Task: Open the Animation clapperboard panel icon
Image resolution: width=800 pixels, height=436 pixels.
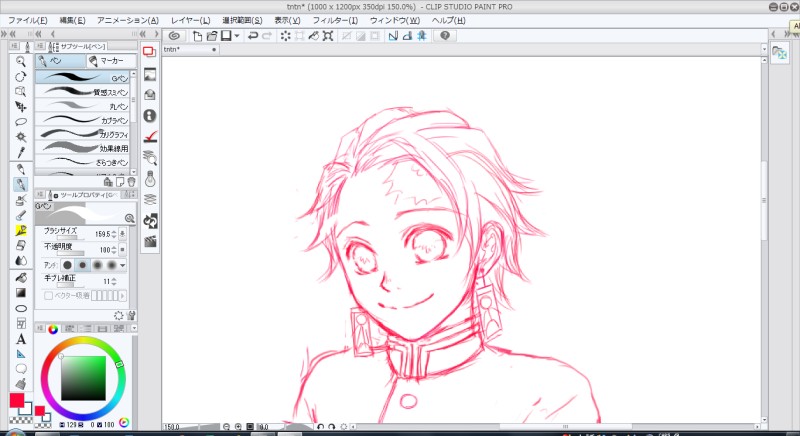Action: click(150, 241)
